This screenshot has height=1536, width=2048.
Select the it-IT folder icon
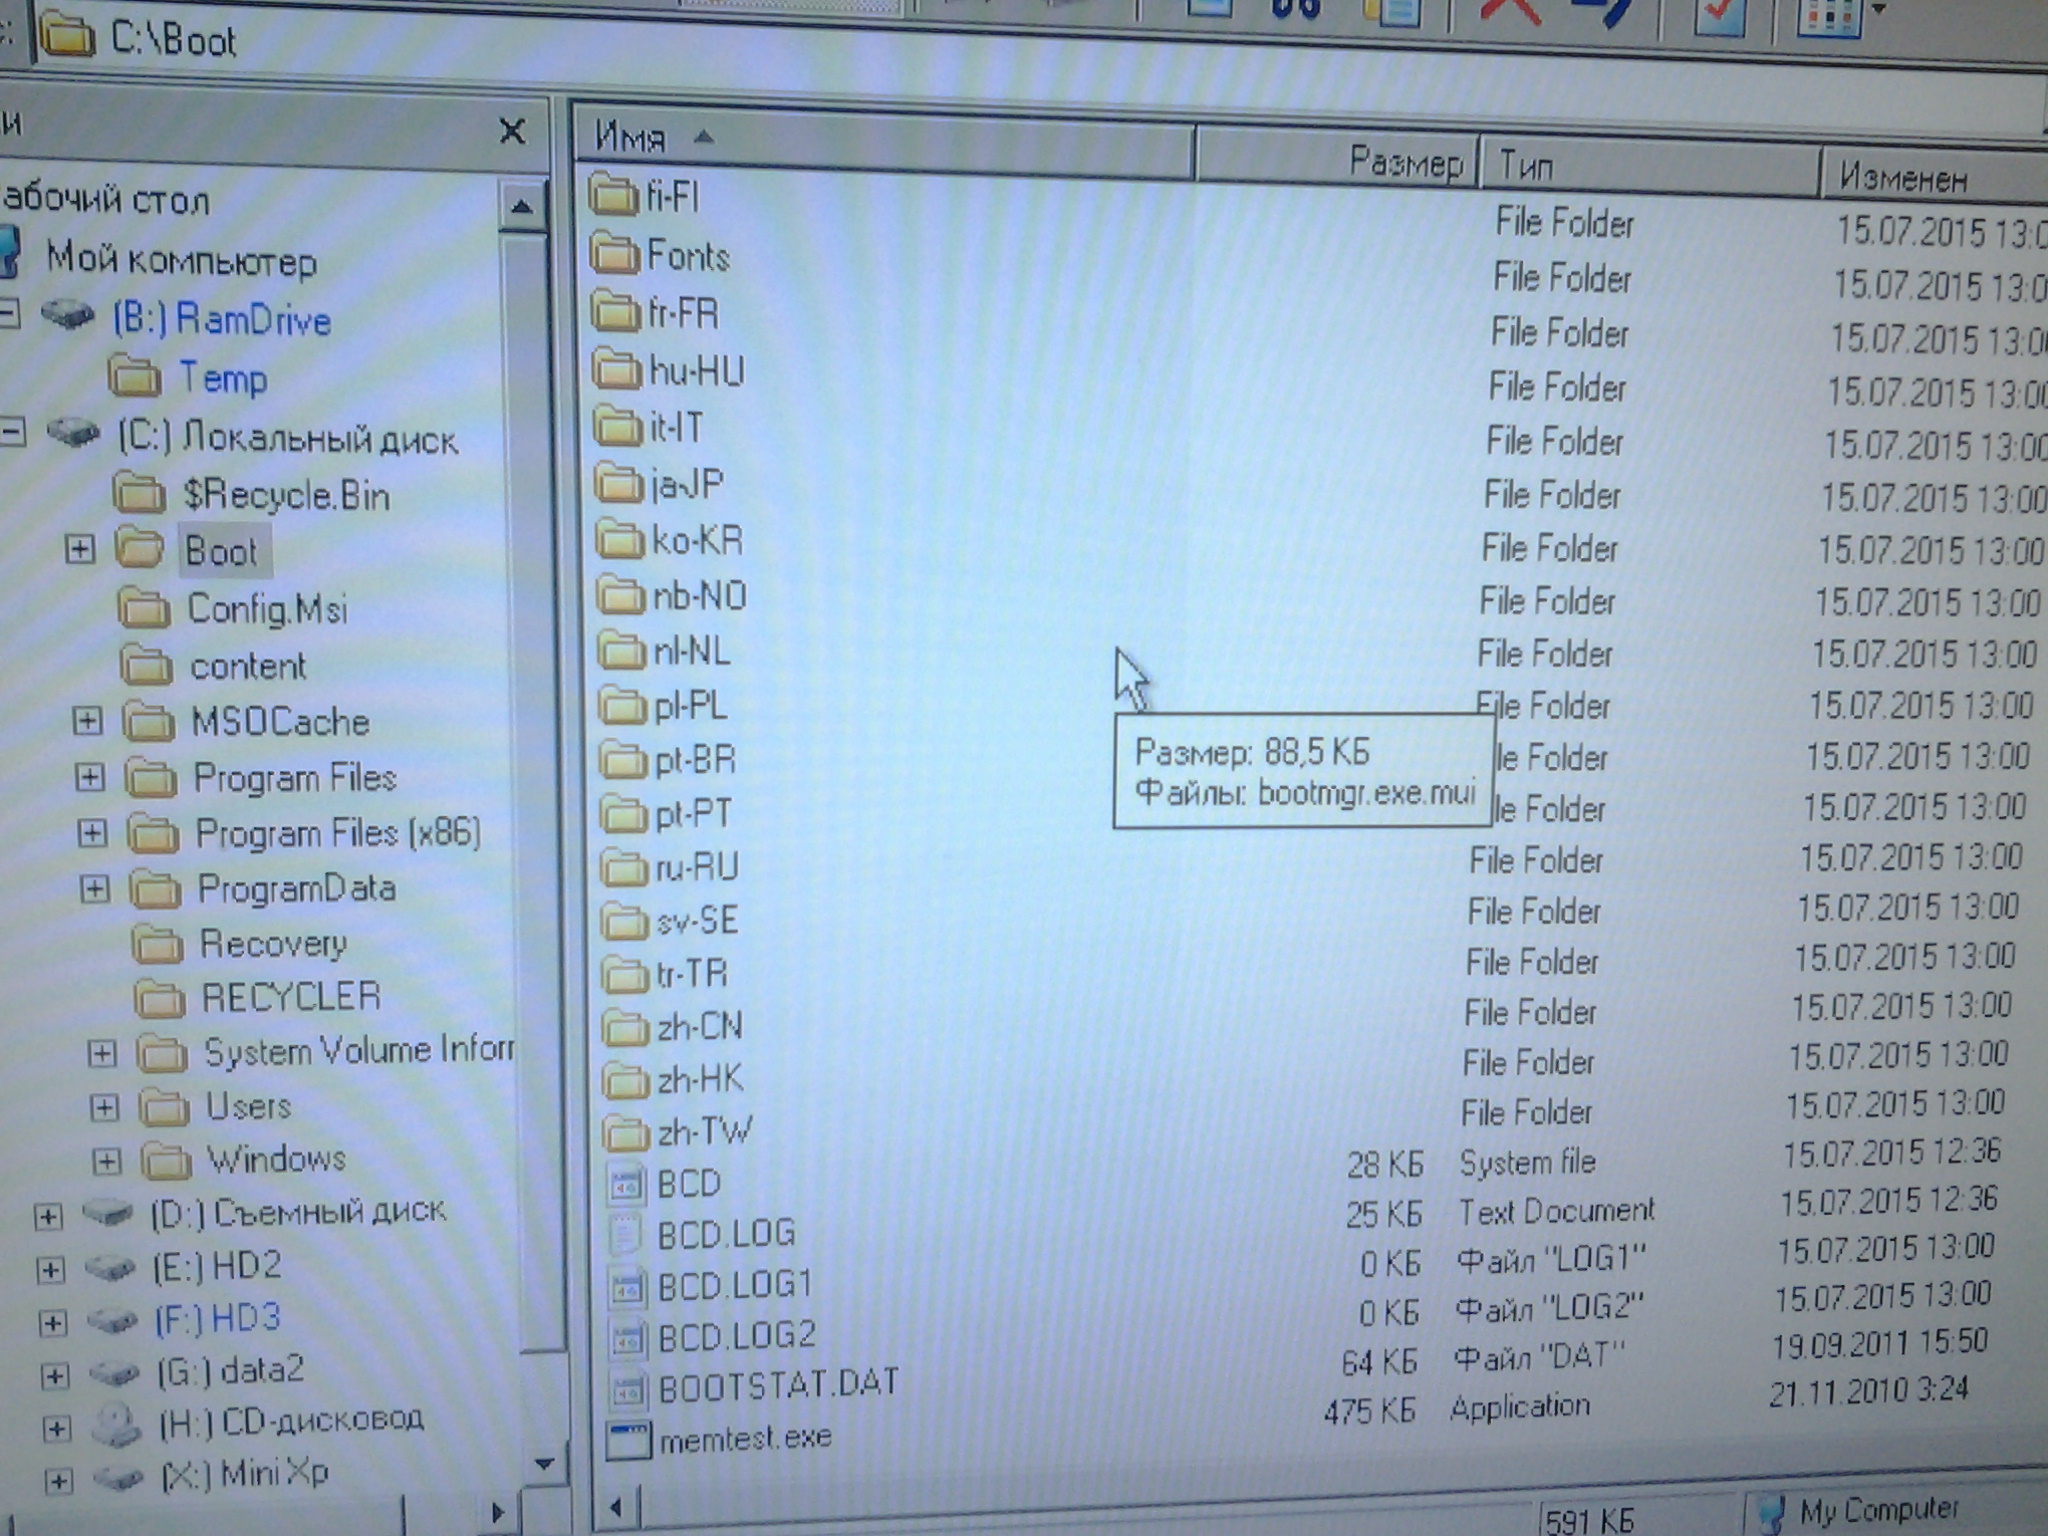[x=617, y=427]
